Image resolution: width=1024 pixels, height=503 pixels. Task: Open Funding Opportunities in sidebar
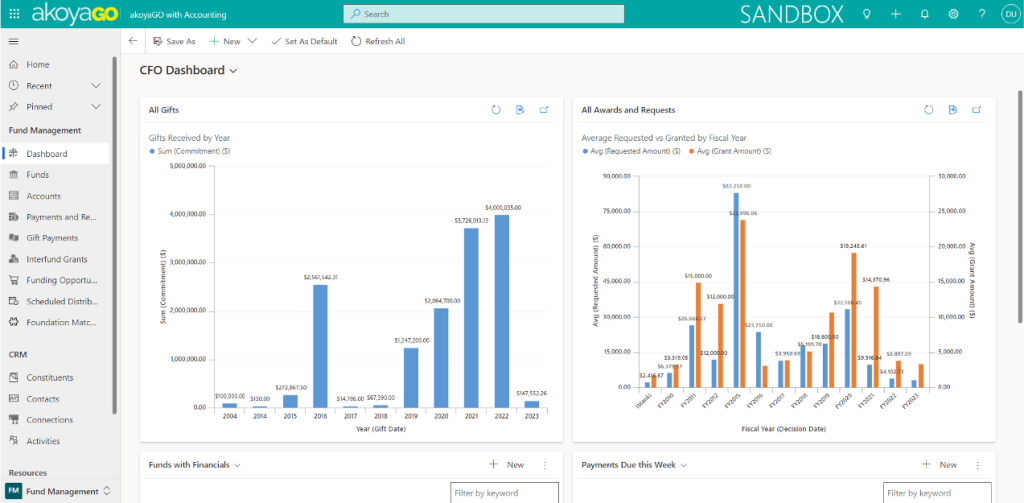point(60,280)
